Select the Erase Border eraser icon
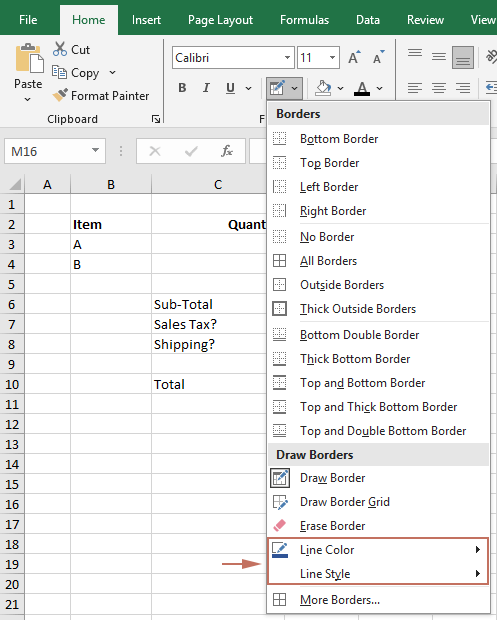This screenshot has height=620, width=497. (x=280, y=525)
